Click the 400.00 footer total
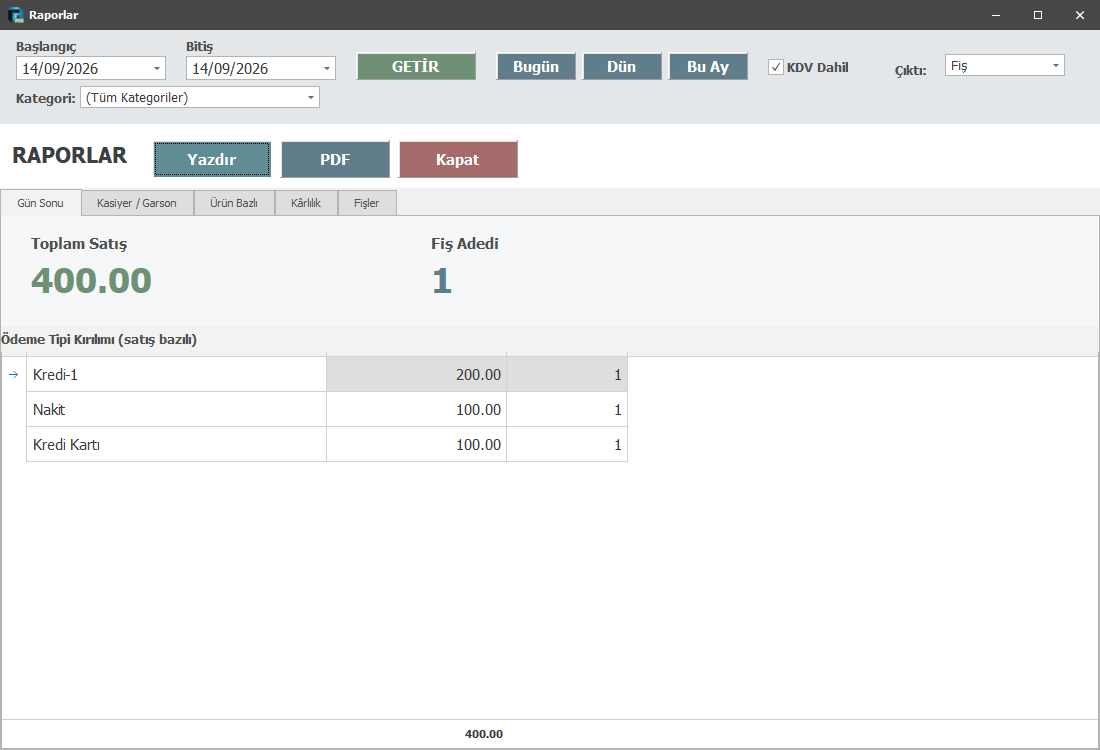Screen dimensions: 1100x750 click(484, 734)
